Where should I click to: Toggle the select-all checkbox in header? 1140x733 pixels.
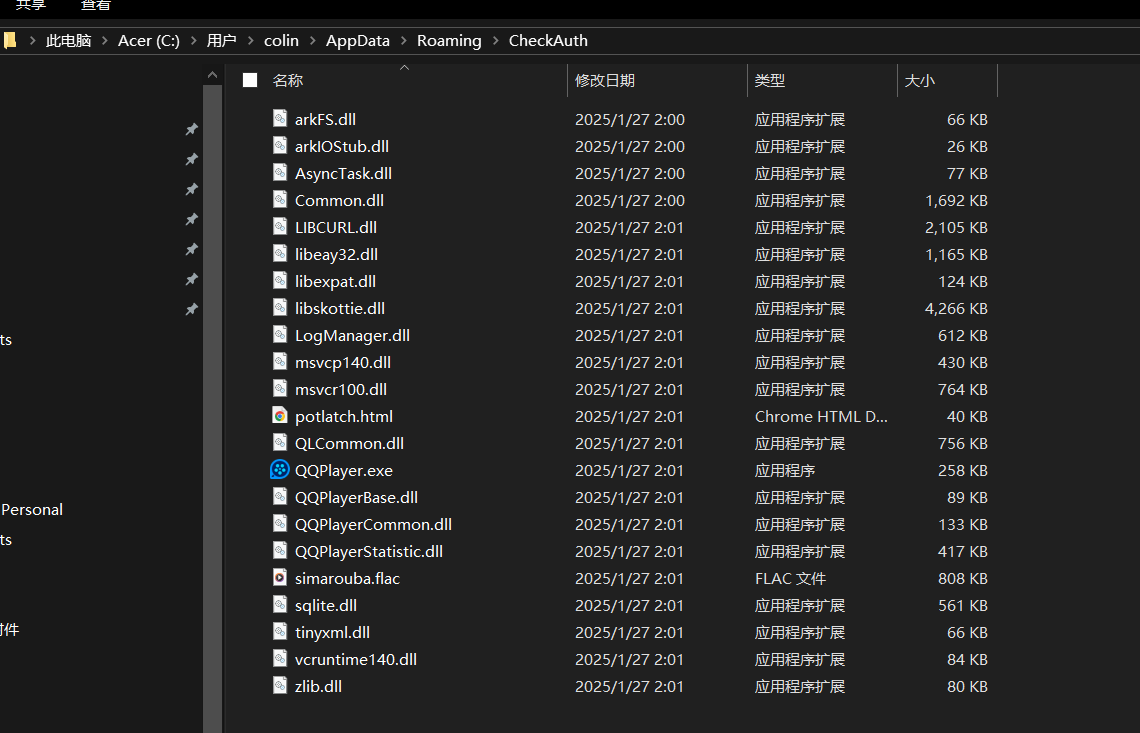pos(250,80)
